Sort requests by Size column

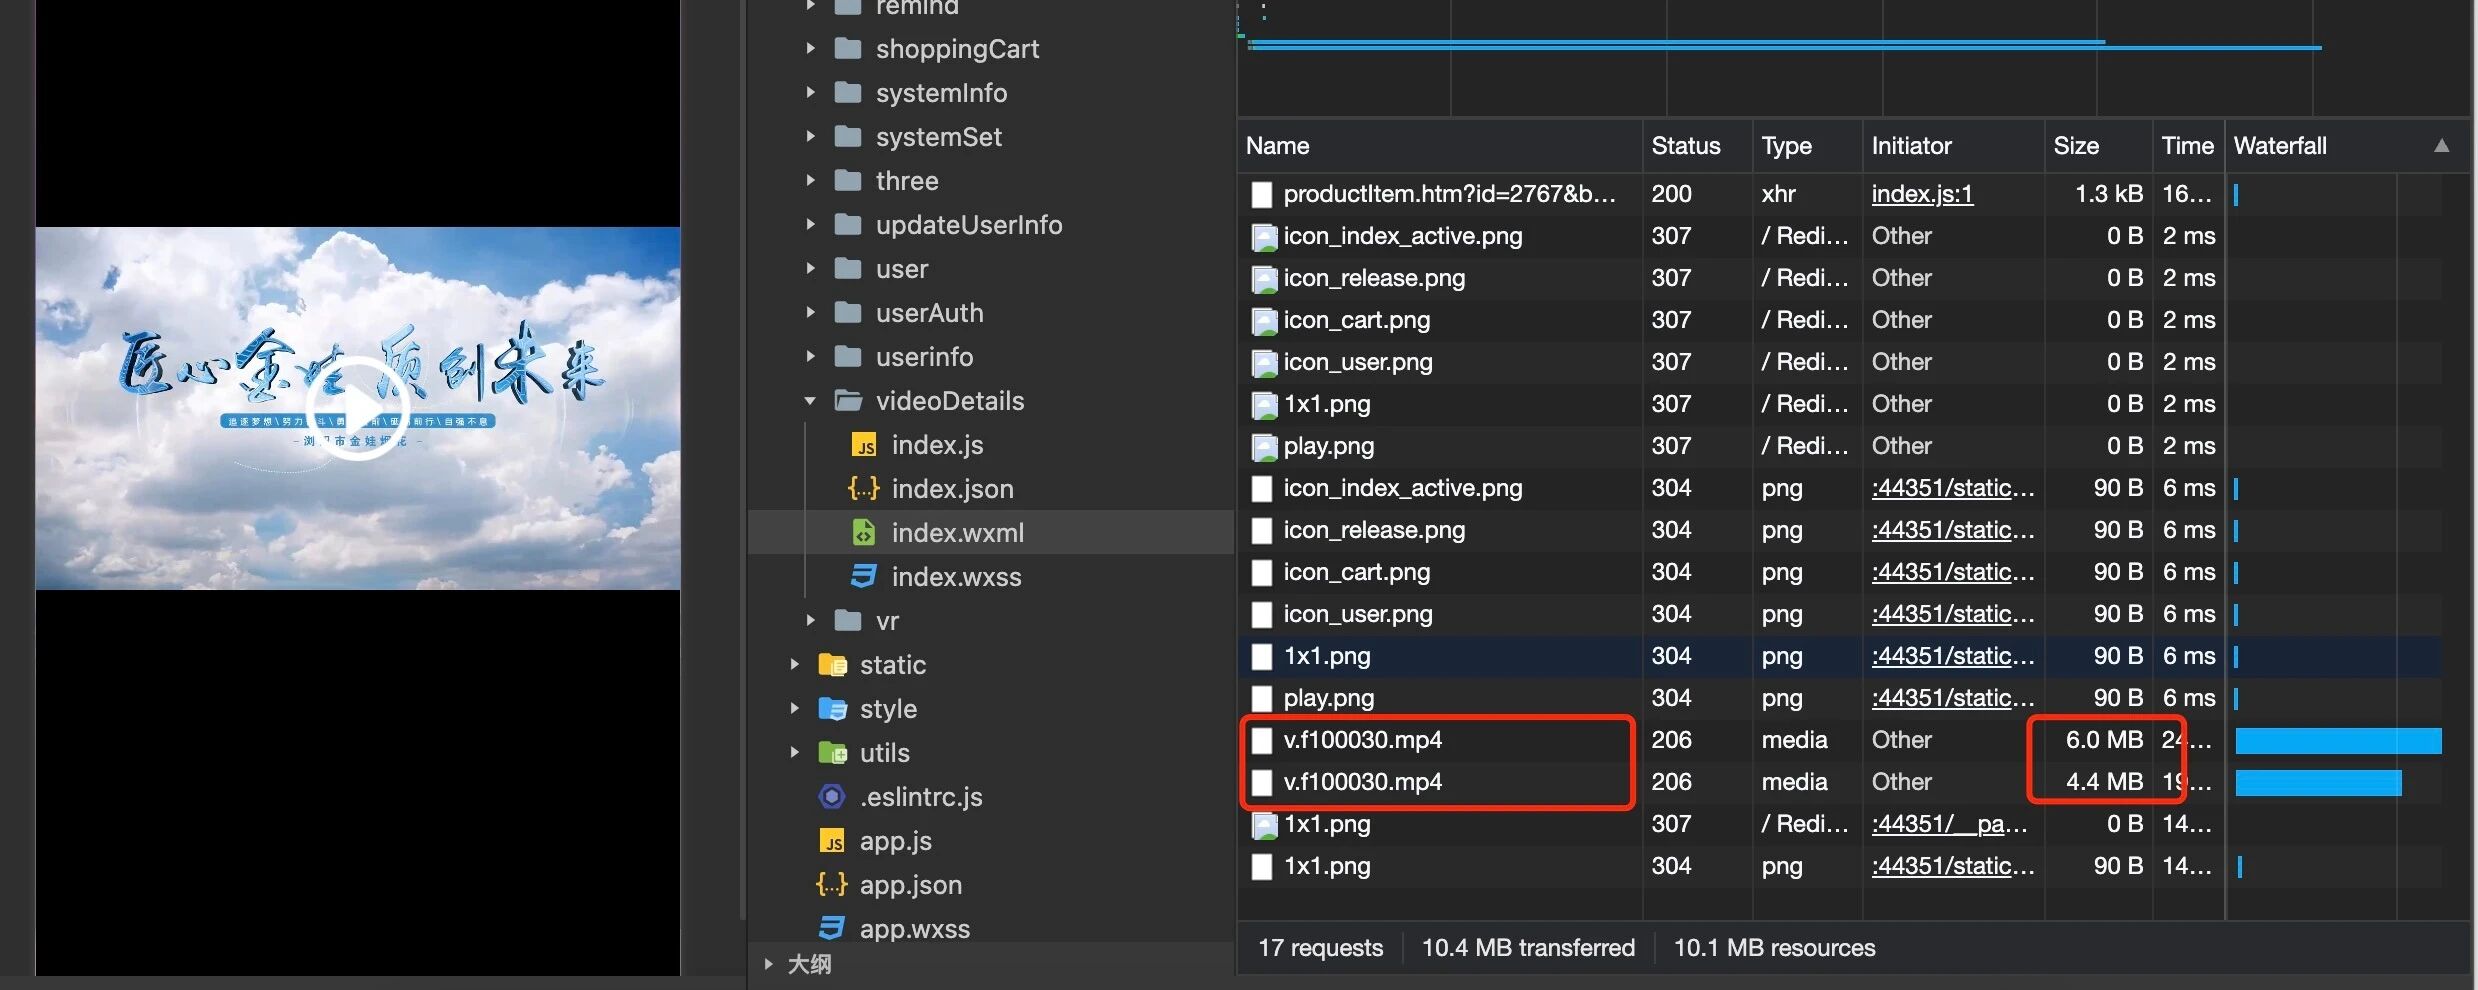coord(2098,146)
